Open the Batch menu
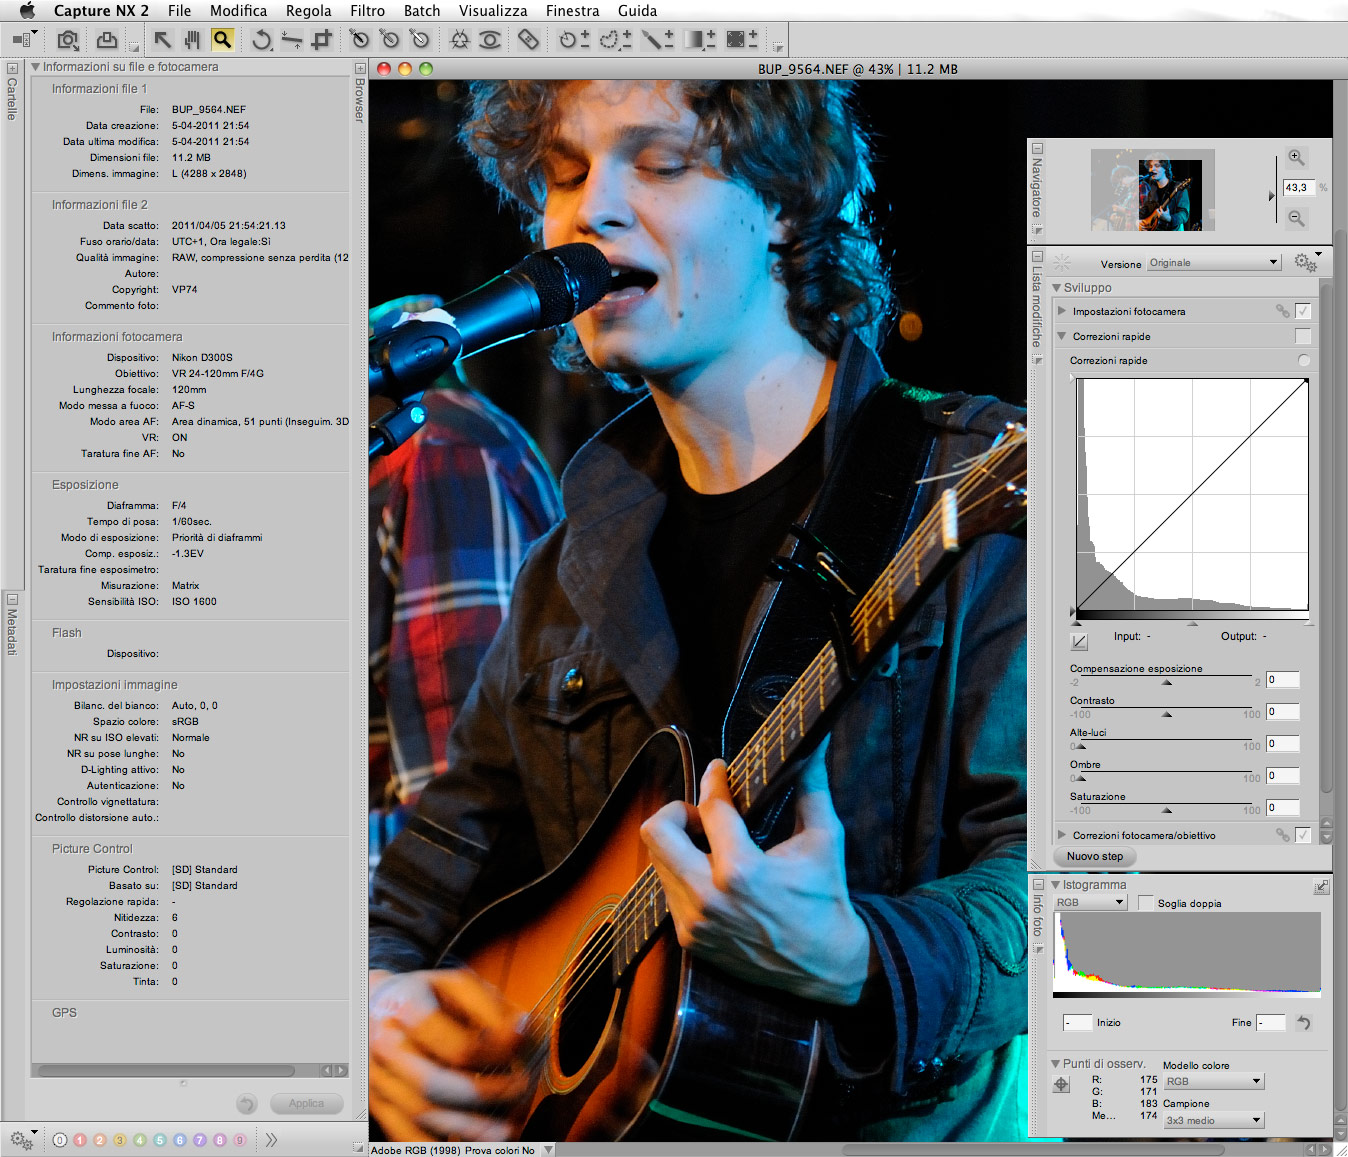Viewport: 1348px width, 1157px height. 421,11
